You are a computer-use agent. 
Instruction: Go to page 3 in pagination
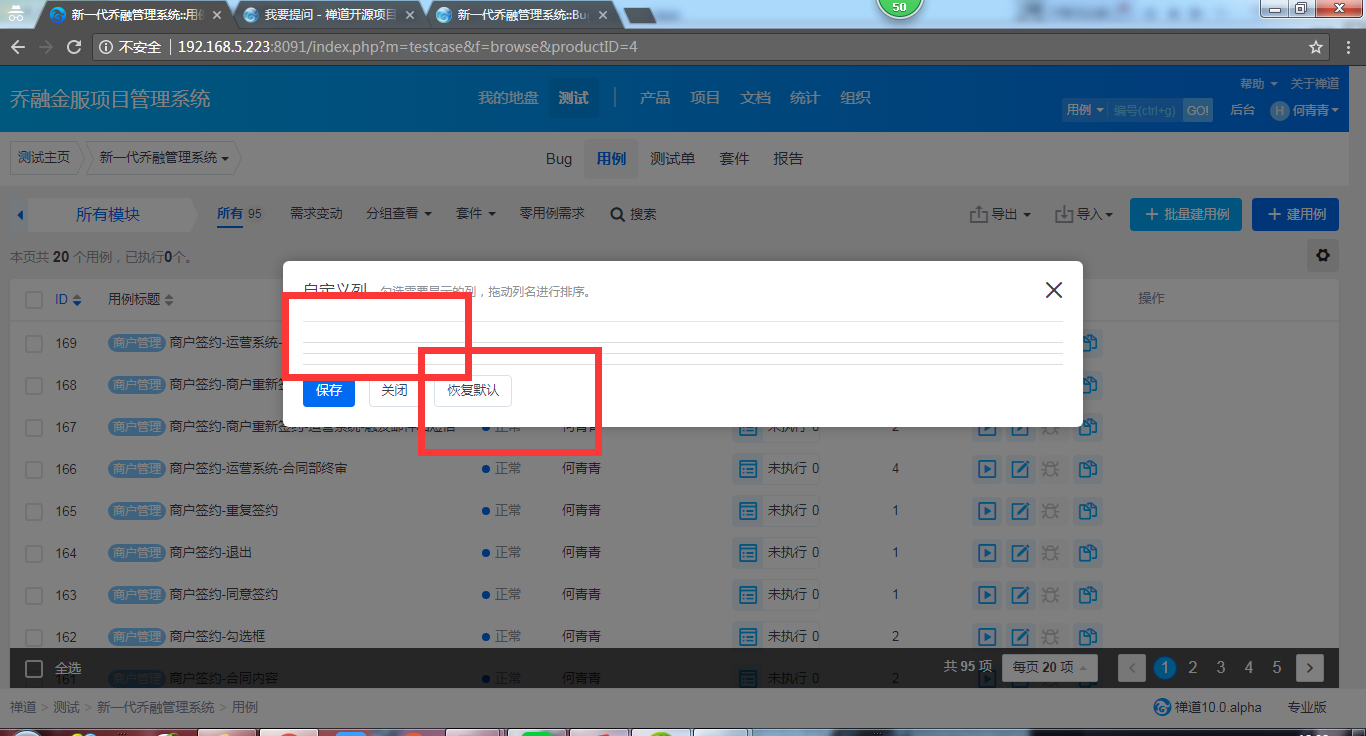coord(1221,668)
